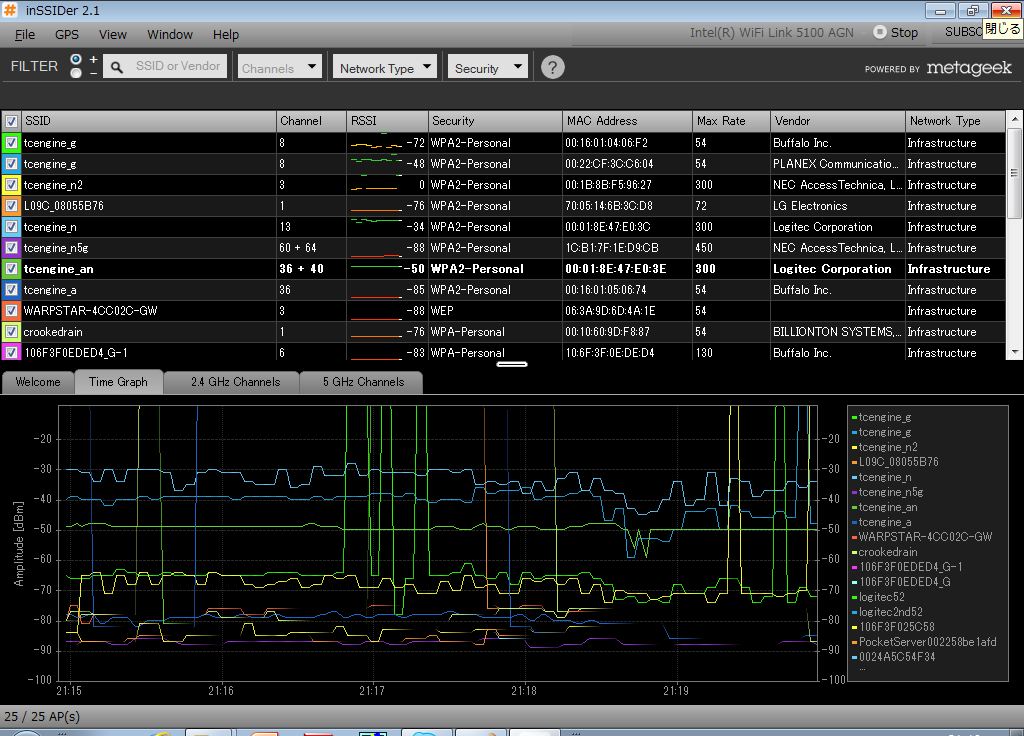Toggle the WARPSTAR-4CC02C-GW row checkbox
Viewport: 1024px width, 736px height.
click(12, 311)
